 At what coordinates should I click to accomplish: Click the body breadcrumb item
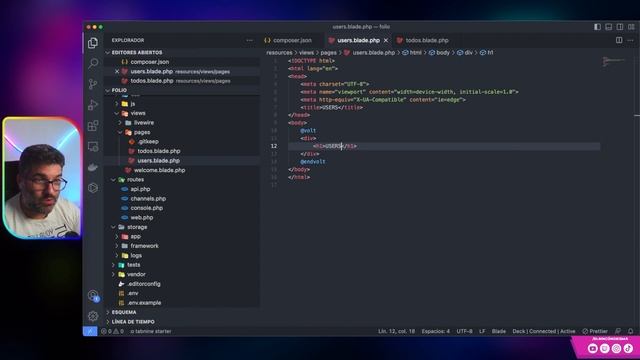pyautogui.click(x=442, y=53)
